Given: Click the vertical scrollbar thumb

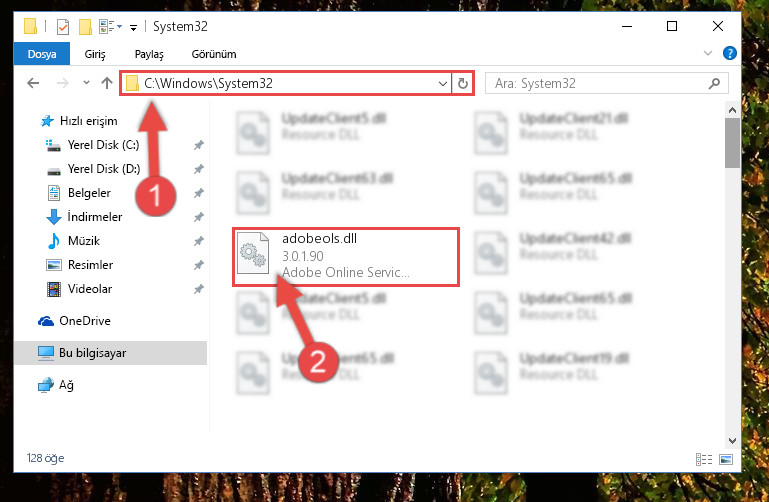Looking at the screenshot, I should (x=732, y=143).
